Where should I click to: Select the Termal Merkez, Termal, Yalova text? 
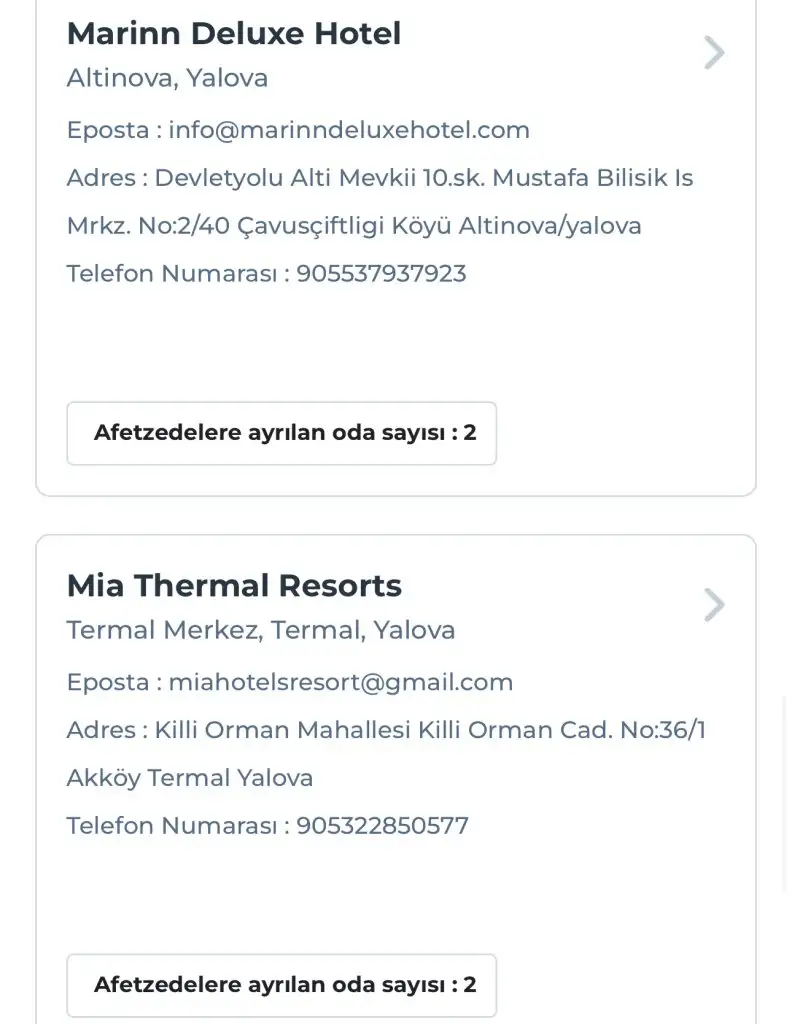tap(260, 630)
